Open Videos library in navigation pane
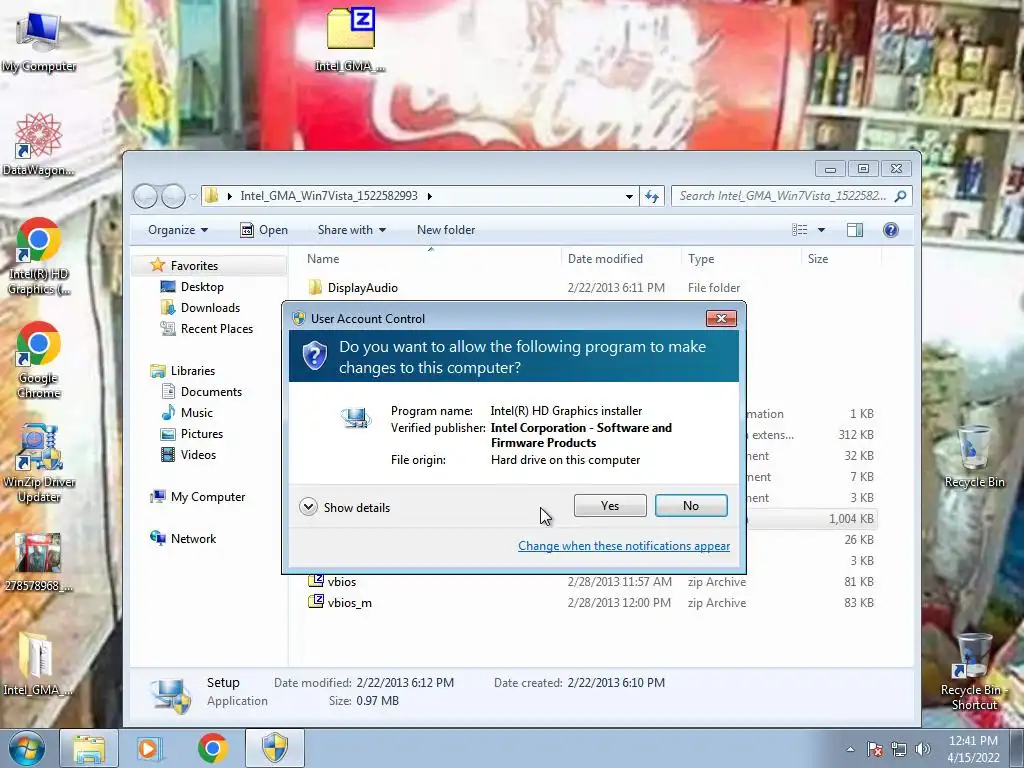This screenshot has width=1024, height=768. click(198, 455)
